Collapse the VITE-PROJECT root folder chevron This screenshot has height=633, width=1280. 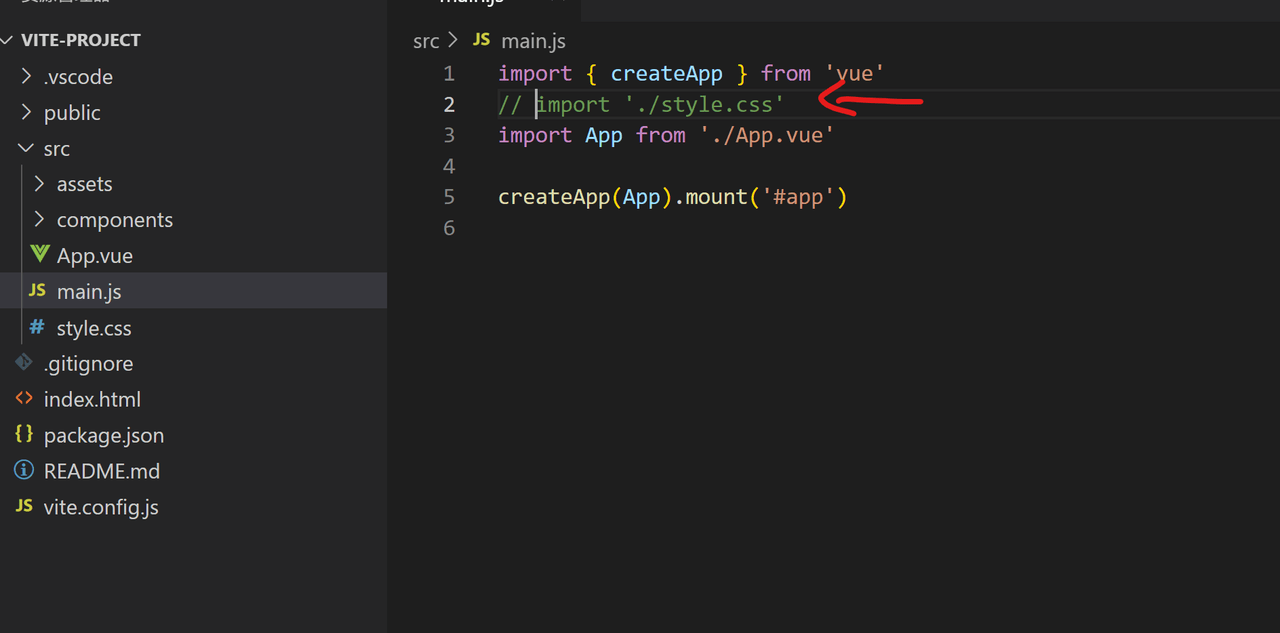(x=8, y=41)
